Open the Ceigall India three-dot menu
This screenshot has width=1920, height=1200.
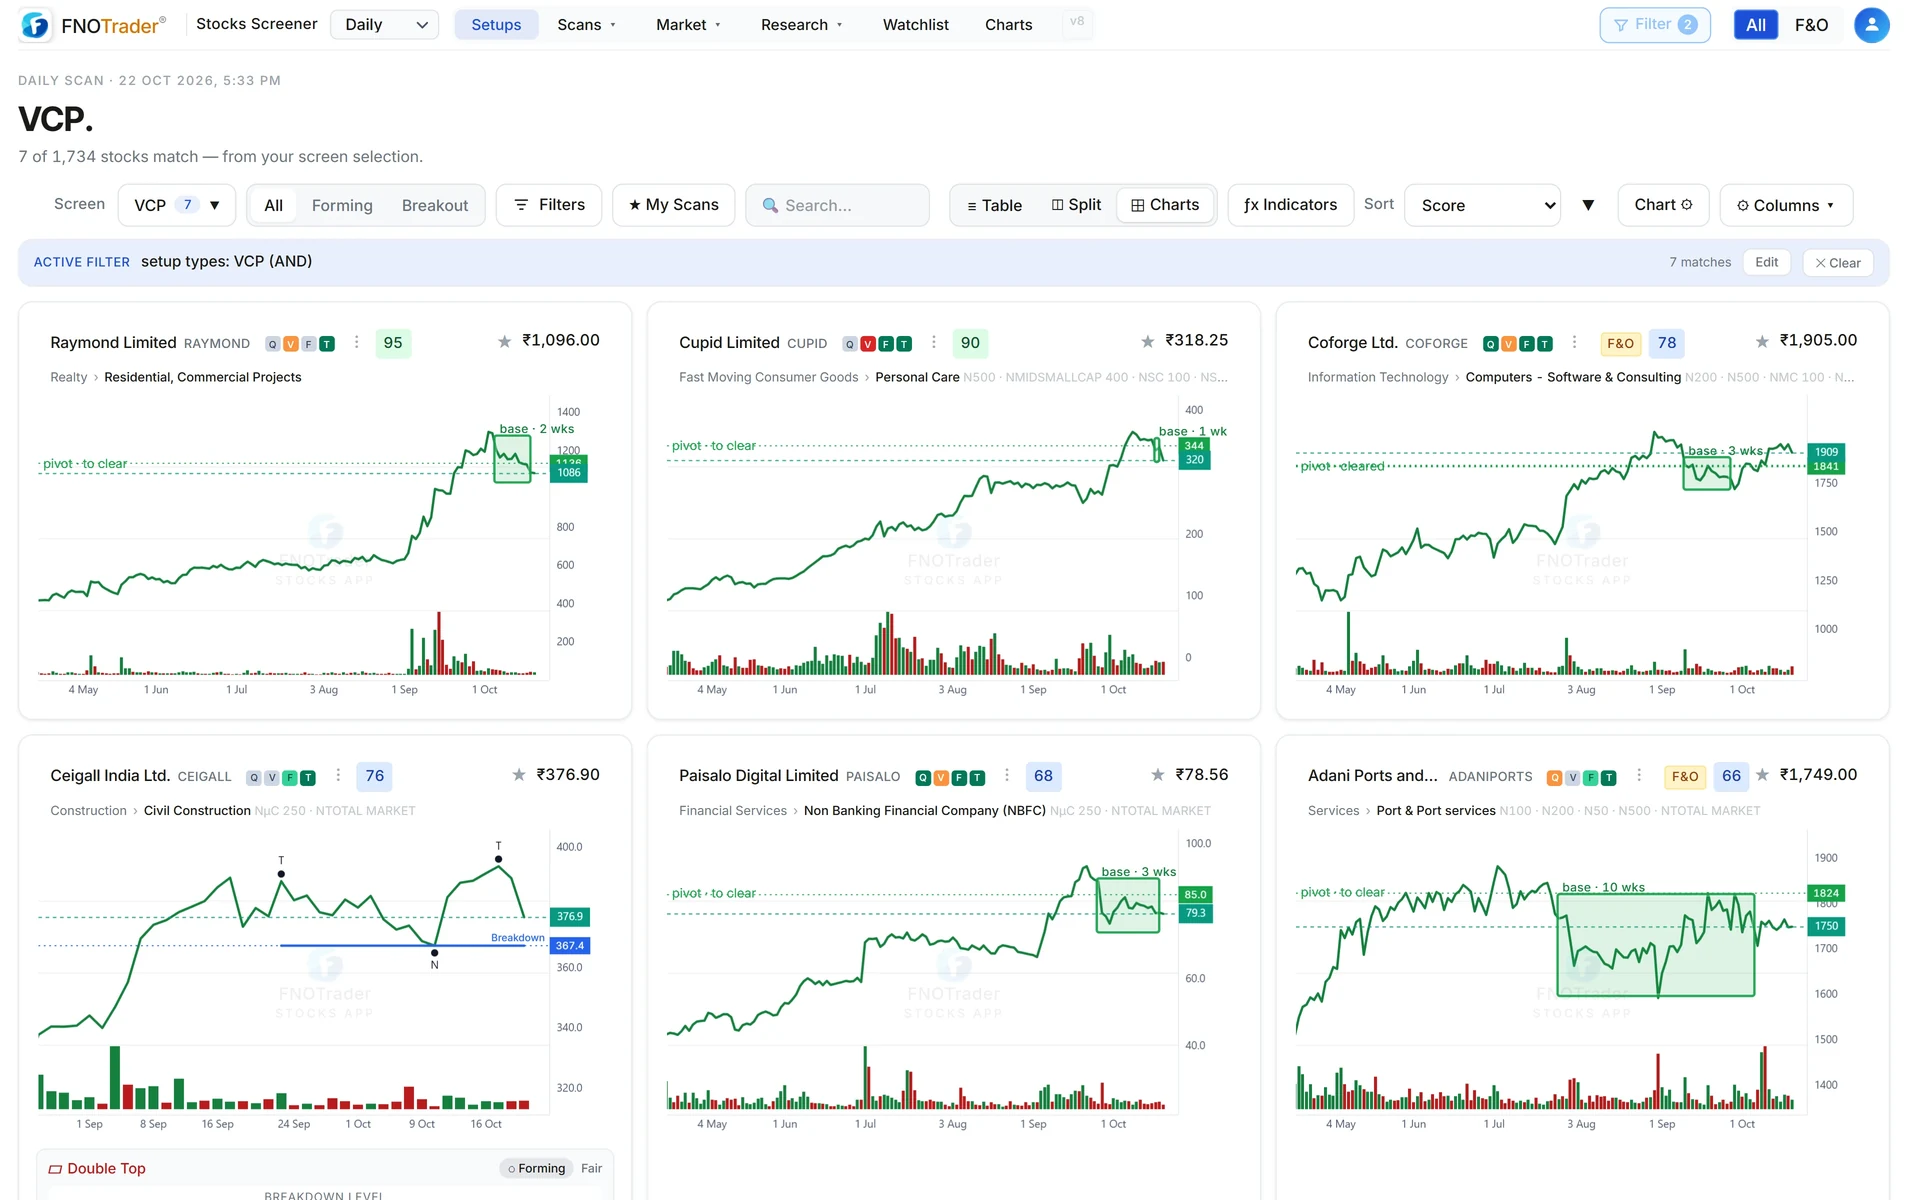(x=338, y=775)
